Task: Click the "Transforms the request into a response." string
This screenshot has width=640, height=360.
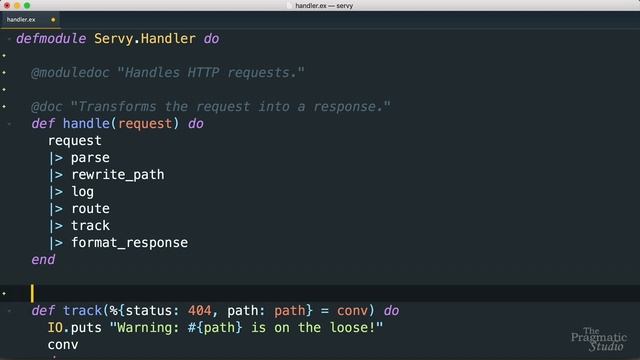Action: pyautogui.click(x=230, y=107)
